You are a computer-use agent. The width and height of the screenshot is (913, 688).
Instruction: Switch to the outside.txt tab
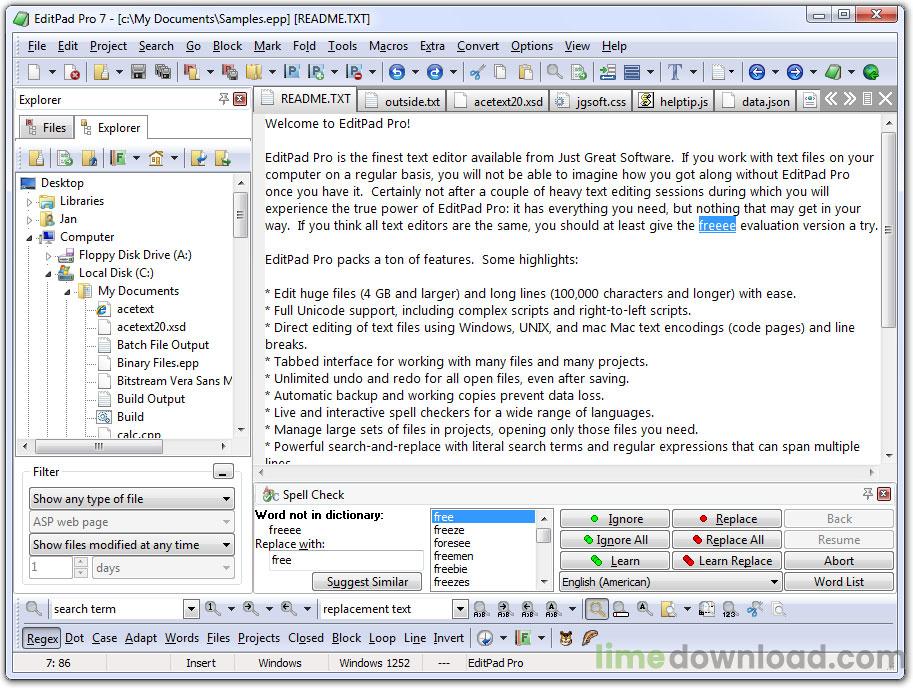(x=402, y=101)
